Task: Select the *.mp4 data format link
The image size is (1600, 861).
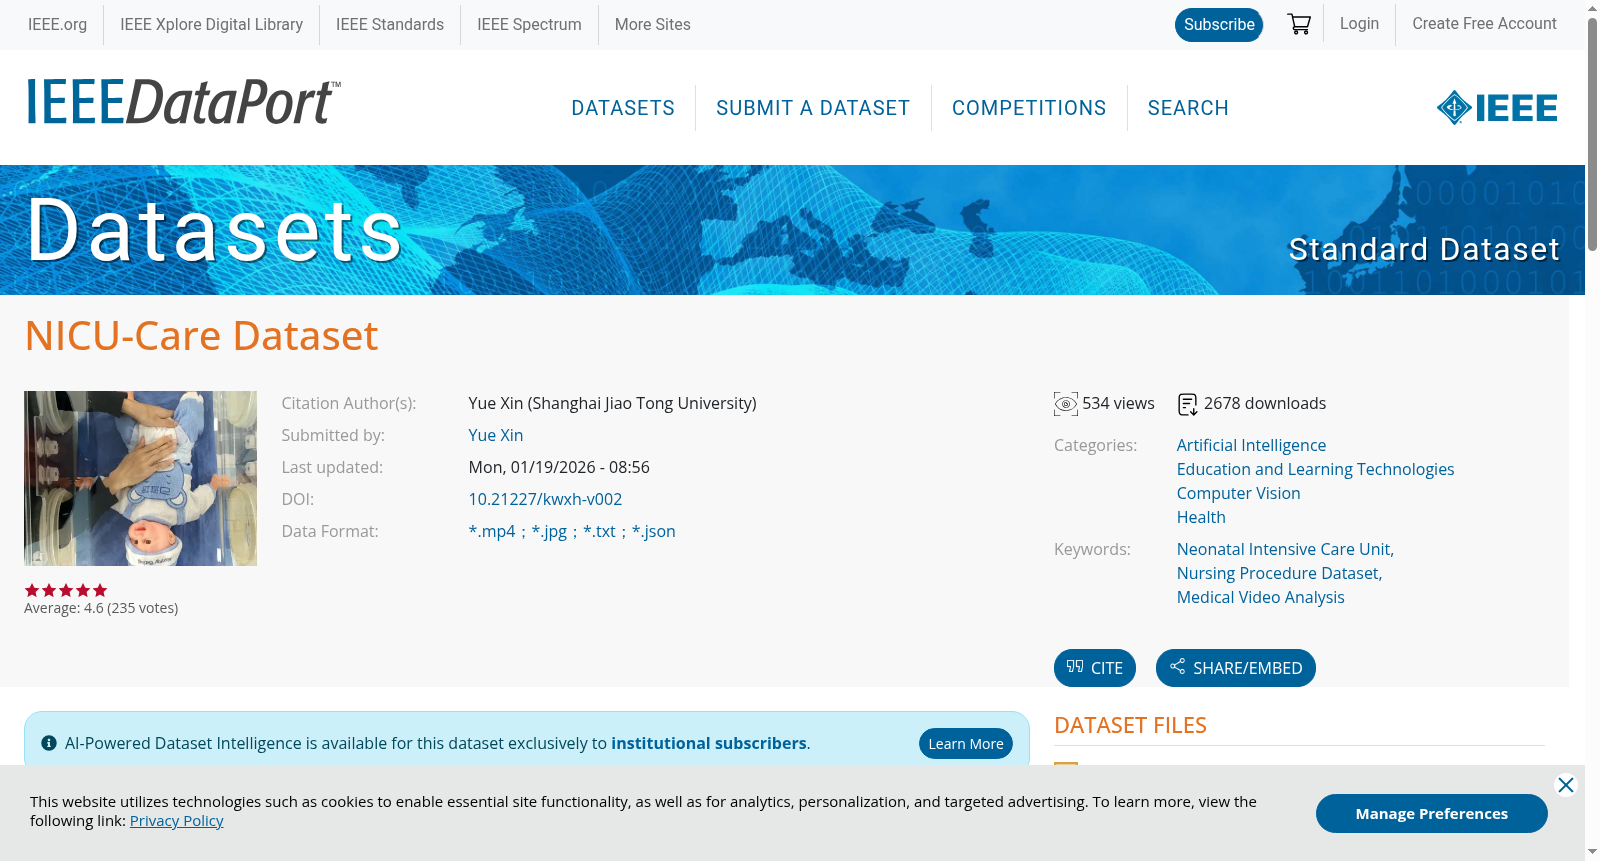Action: point(492,531)
